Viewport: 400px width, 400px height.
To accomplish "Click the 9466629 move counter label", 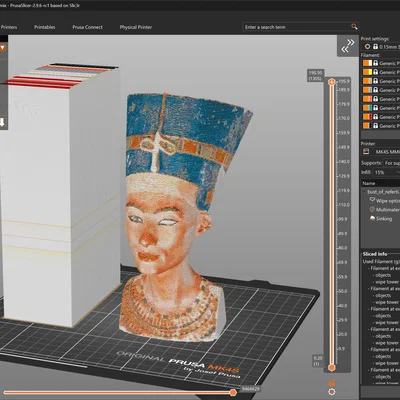I will point(251,389).
